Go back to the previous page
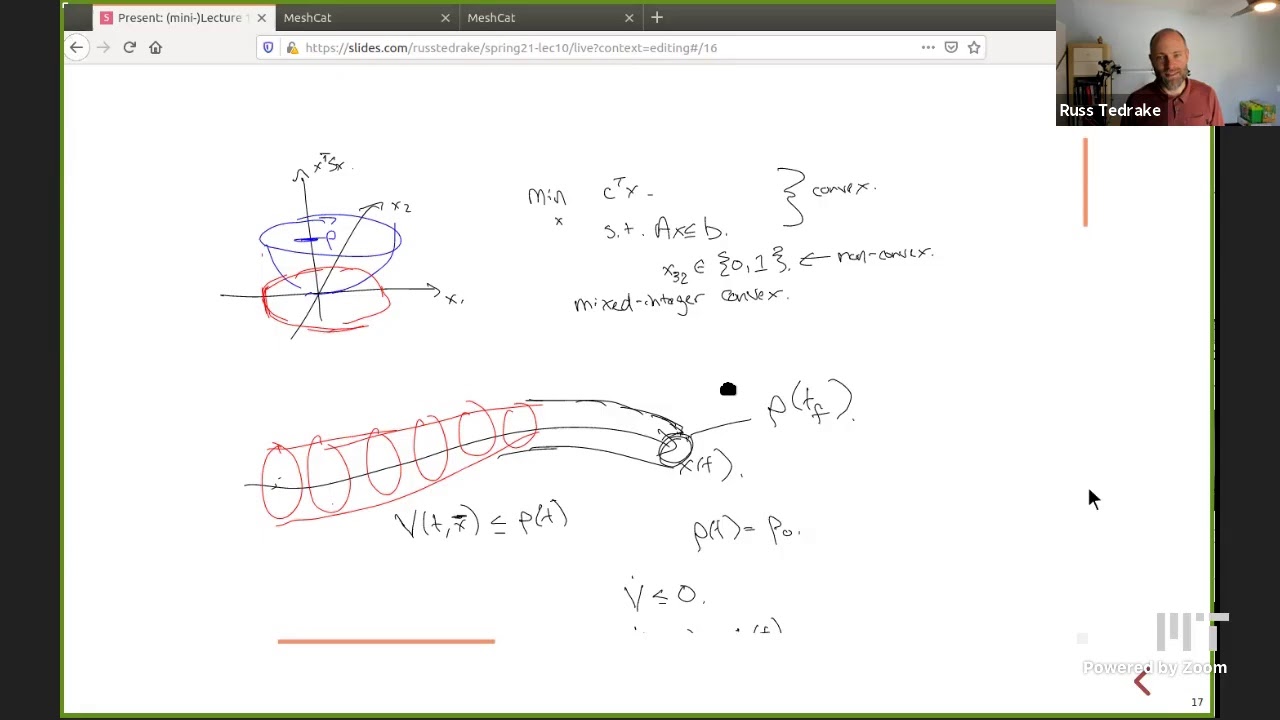 [76, 47]
